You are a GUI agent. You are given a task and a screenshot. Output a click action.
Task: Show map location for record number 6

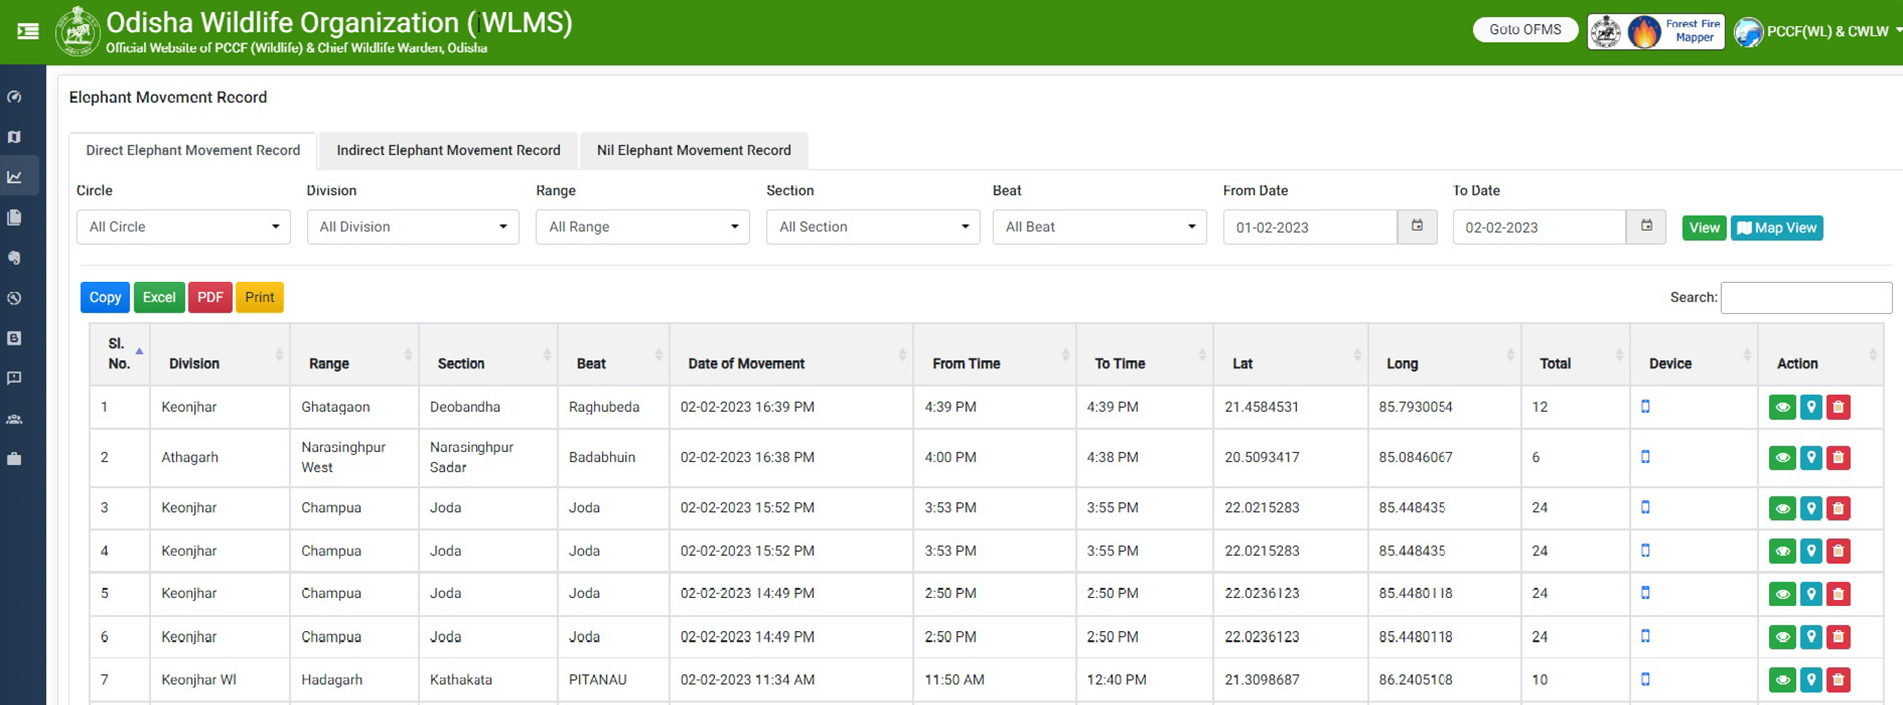[1811, 637]
